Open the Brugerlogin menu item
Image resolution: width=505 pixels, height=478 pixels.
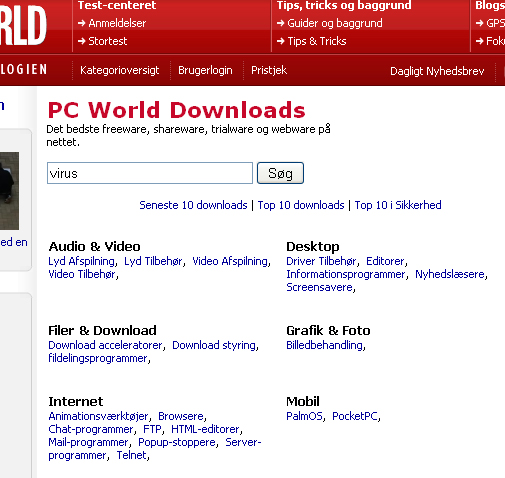[x=205, y=70]
